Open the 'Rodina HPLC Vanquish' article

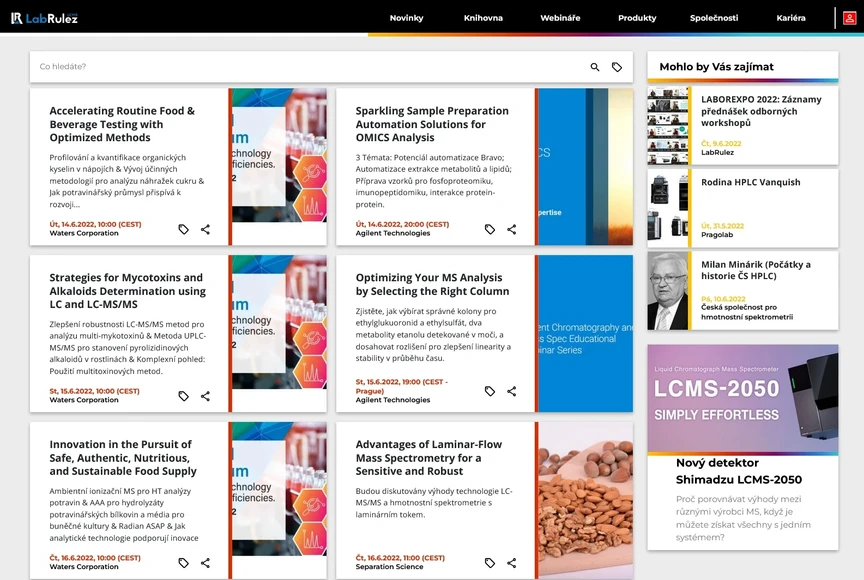coord(750,182)
